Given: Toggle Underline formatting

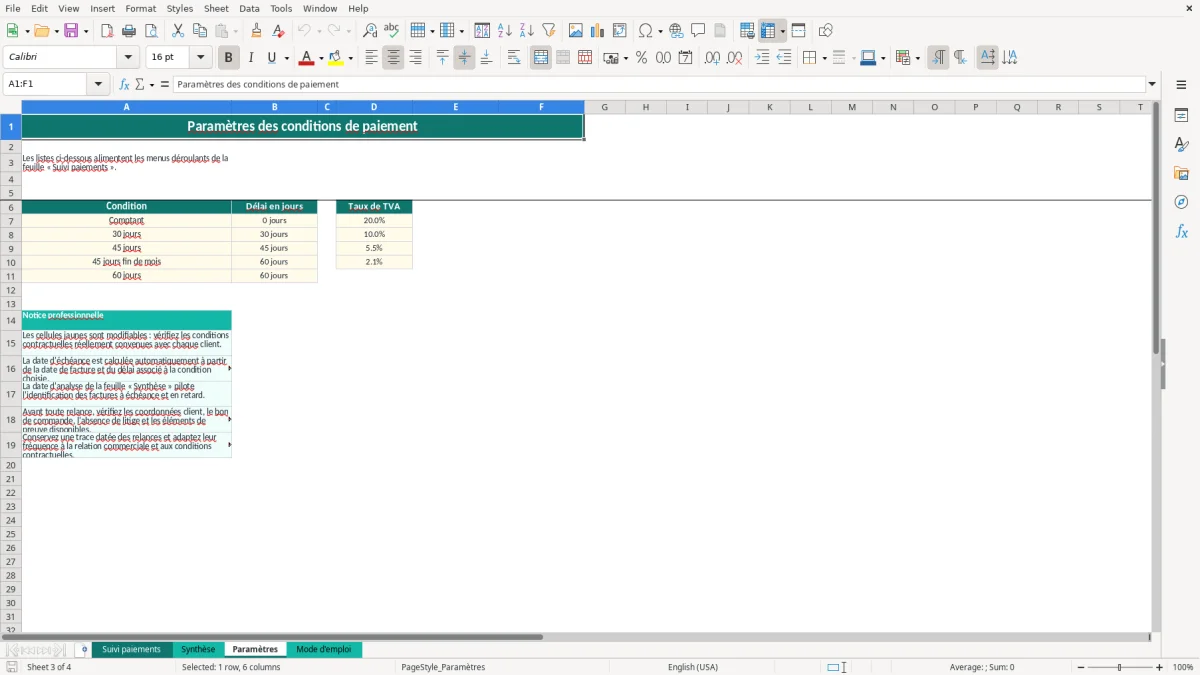Looking at the screenshot, I should 271,58.
